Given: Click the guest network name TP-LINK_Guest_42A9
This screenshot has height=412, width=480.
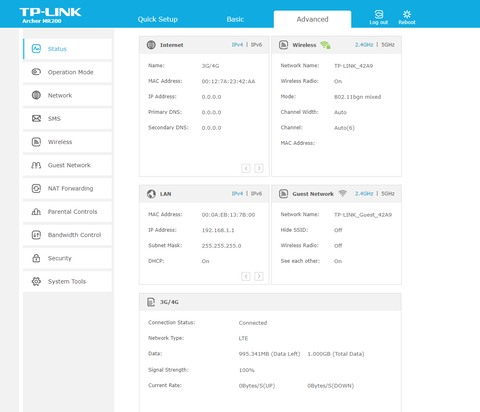Looking at the screenshot, I should (x=363, y=215).
